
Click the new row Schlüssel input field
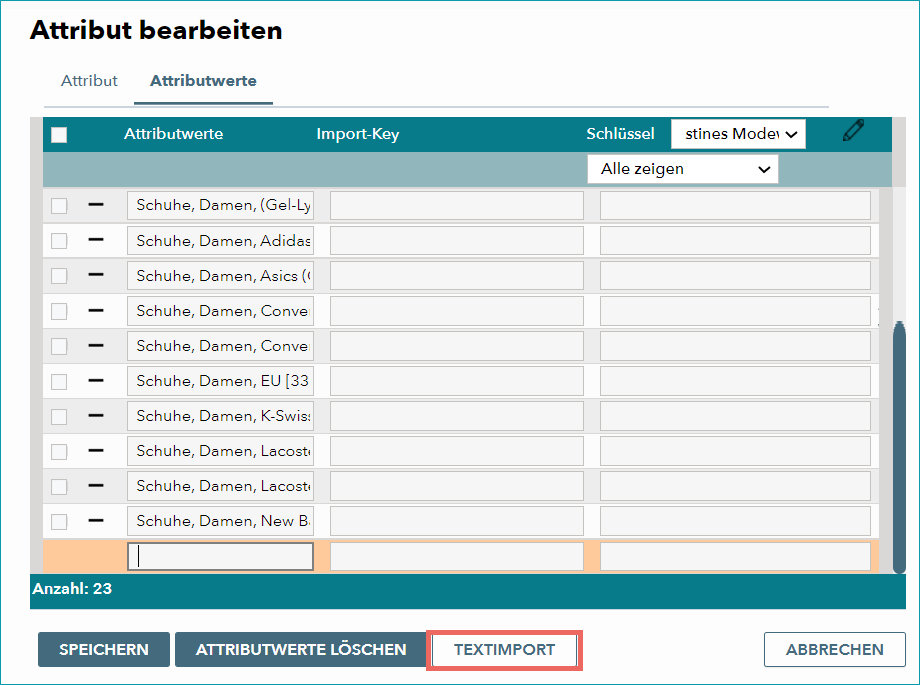pos(735,556)
